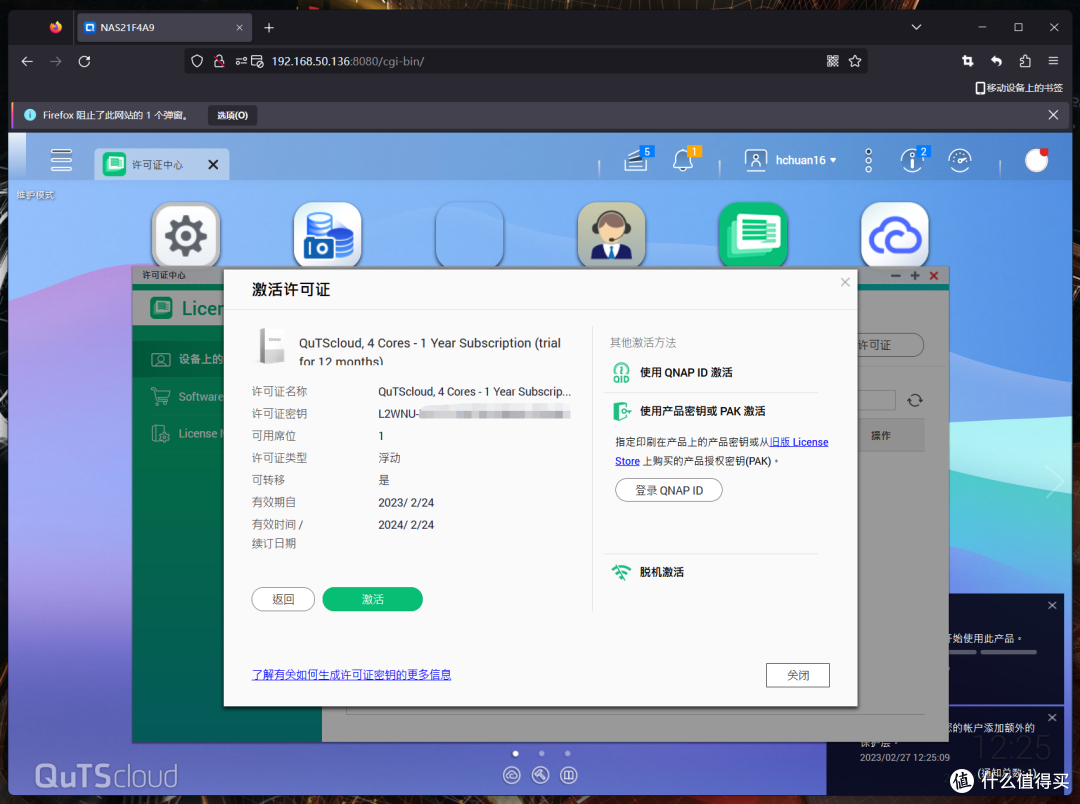
Task: Open Firefox application hamburger menu
Action: tap(1053, 61)
